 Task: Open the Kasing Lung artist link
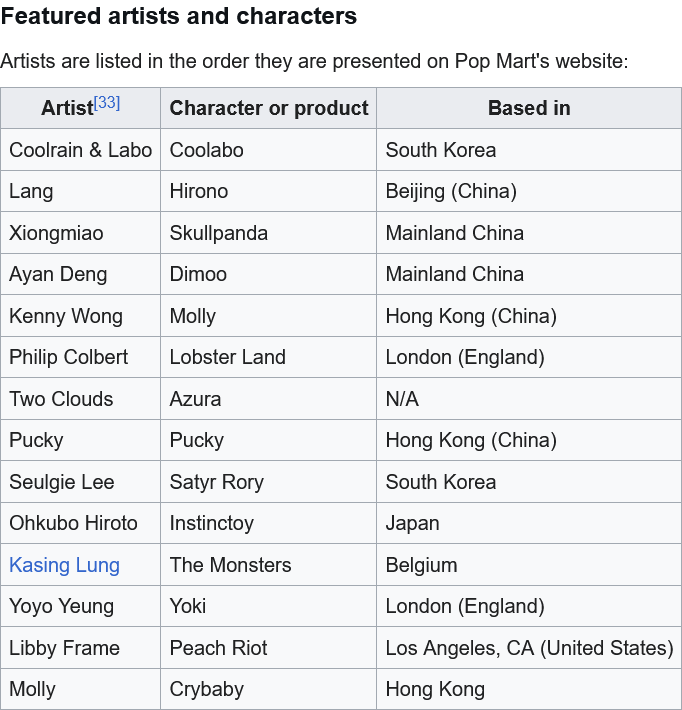64,565
